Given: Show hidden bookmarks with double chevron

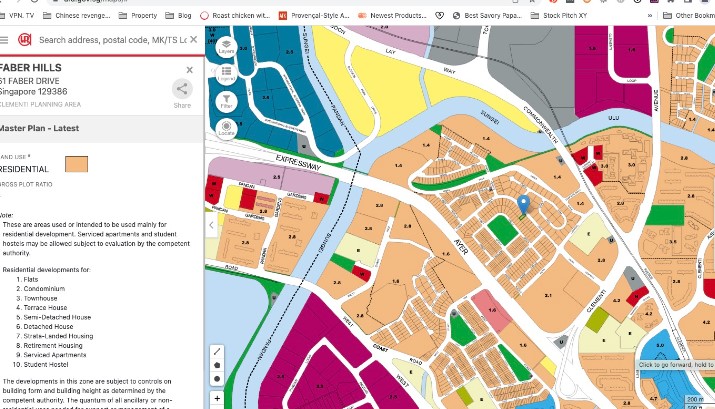Looking at the screenshot, I should pyautogui.click(x=652, y=16).
